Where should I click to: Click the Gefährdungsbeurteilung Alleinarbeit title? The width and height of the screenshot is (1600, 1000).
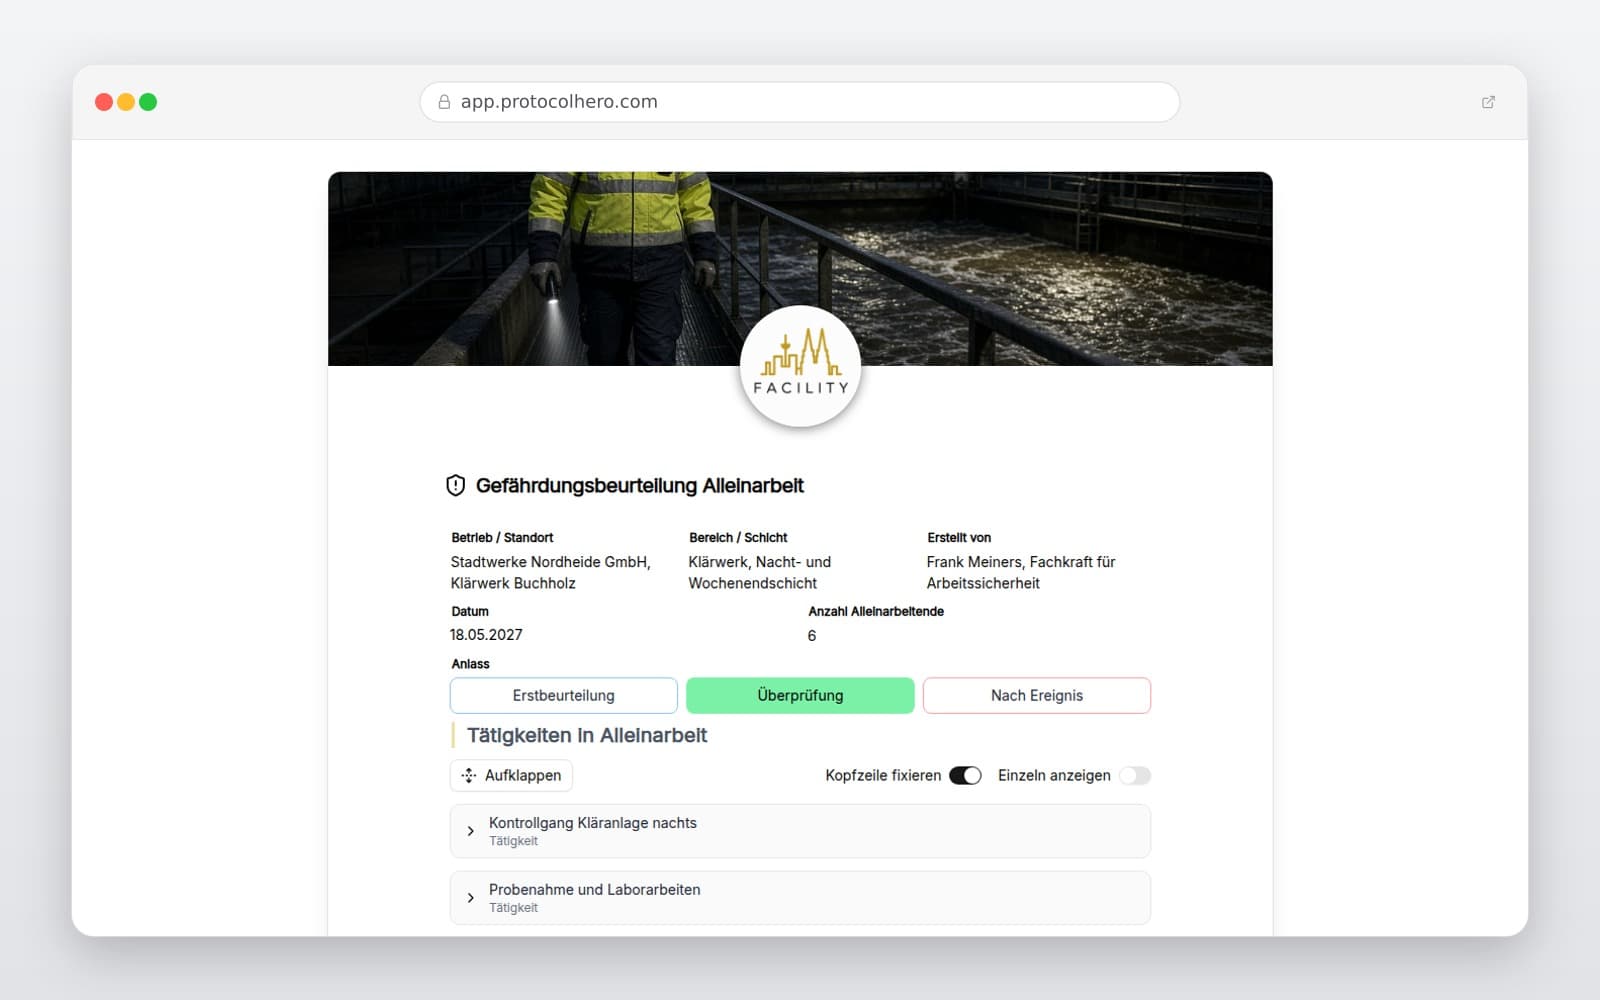pyautogui.click(x=640, y=486)
